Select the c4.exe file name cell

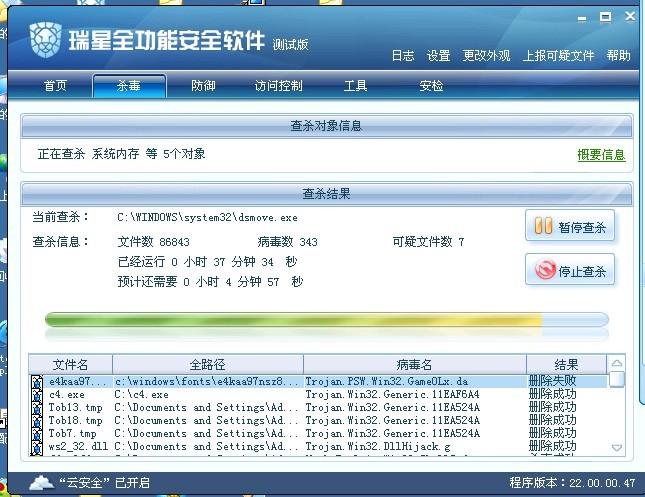tap(67, 395)
